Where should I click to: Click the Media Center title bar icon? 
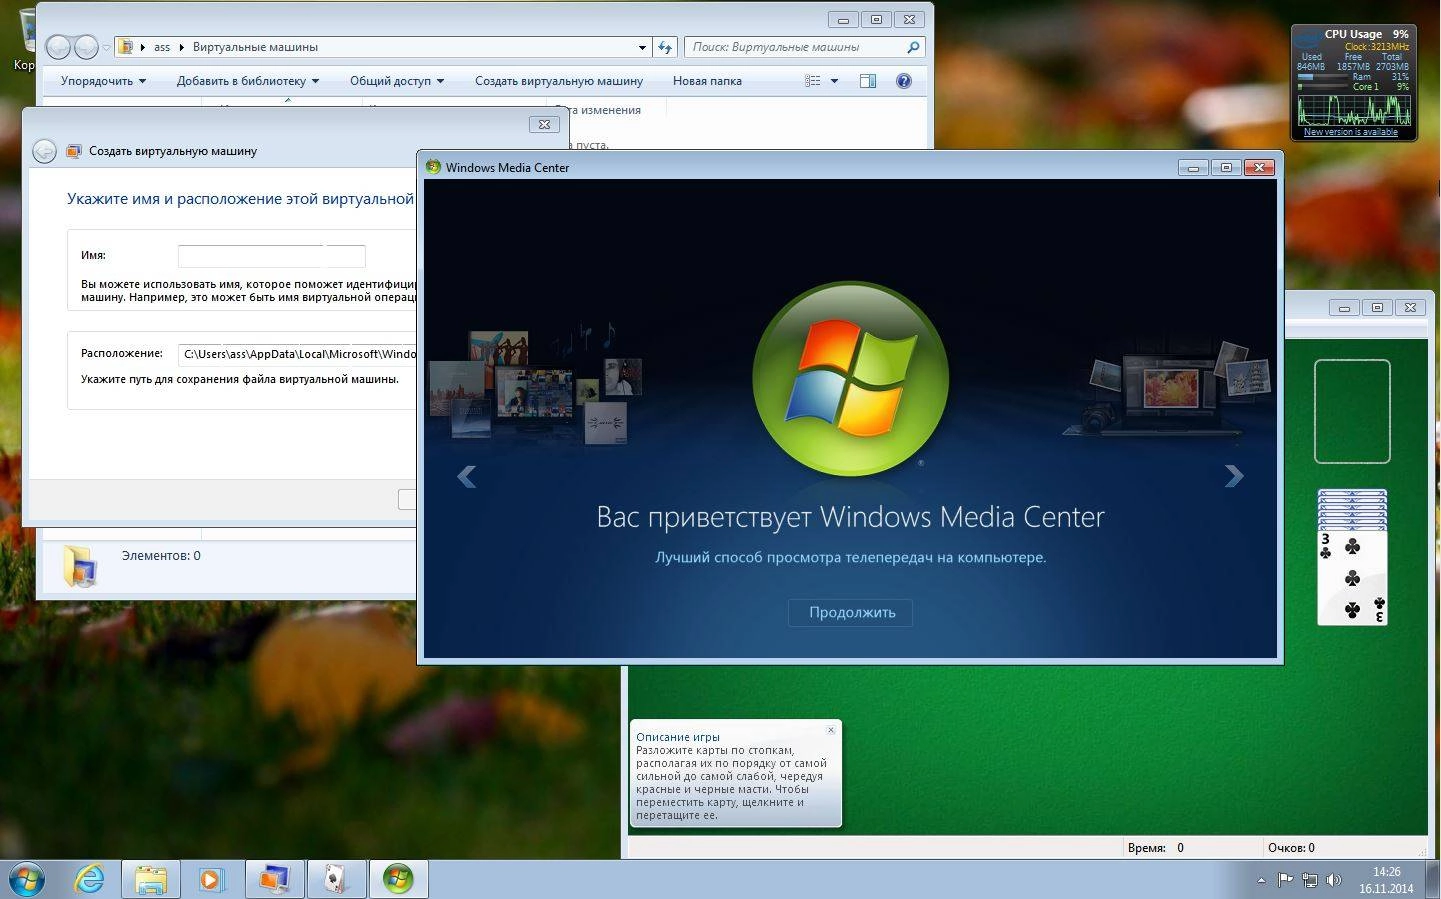pyautogui.click(x=433, y=167)
